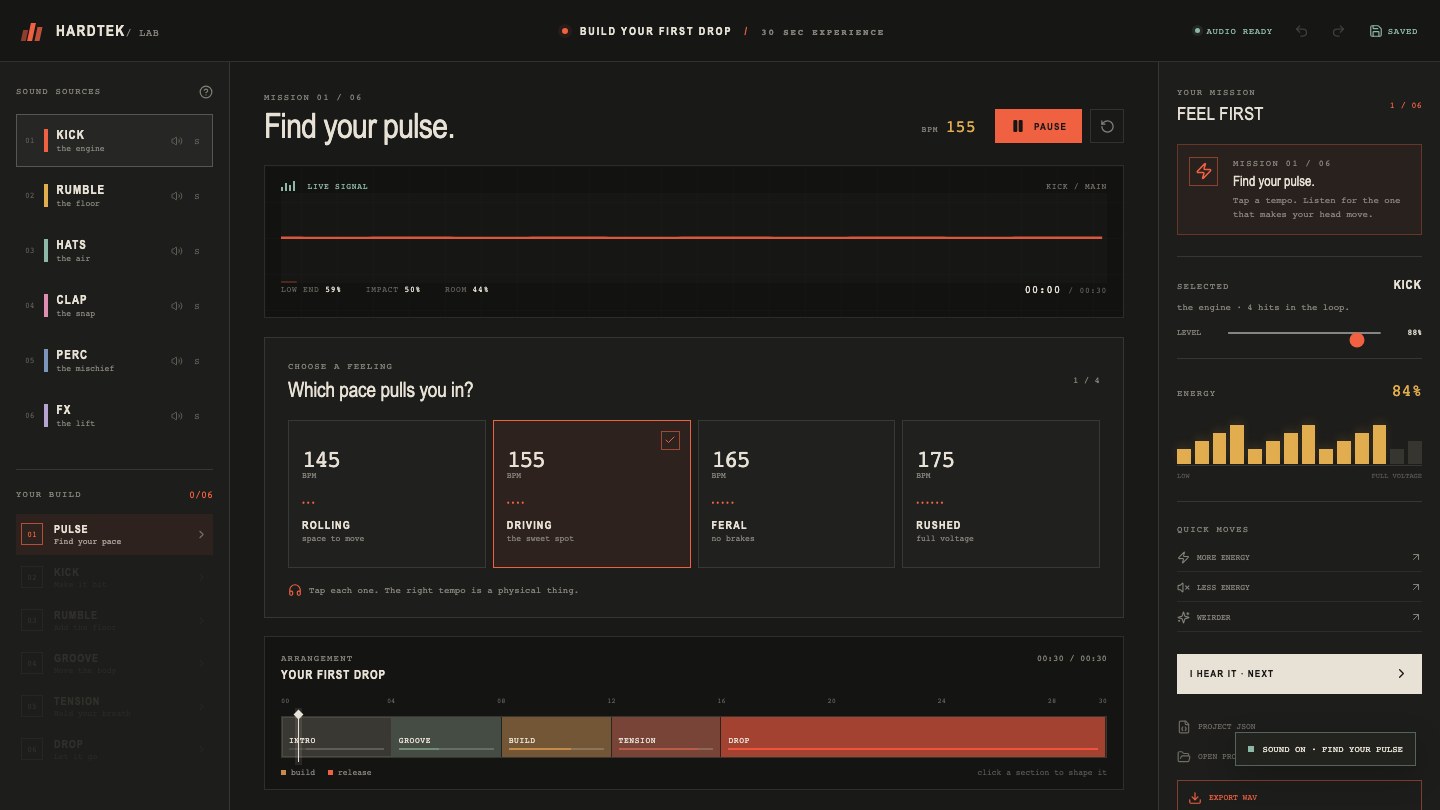
Task: Click I Hear It Next button
Action: [1299, 674]
